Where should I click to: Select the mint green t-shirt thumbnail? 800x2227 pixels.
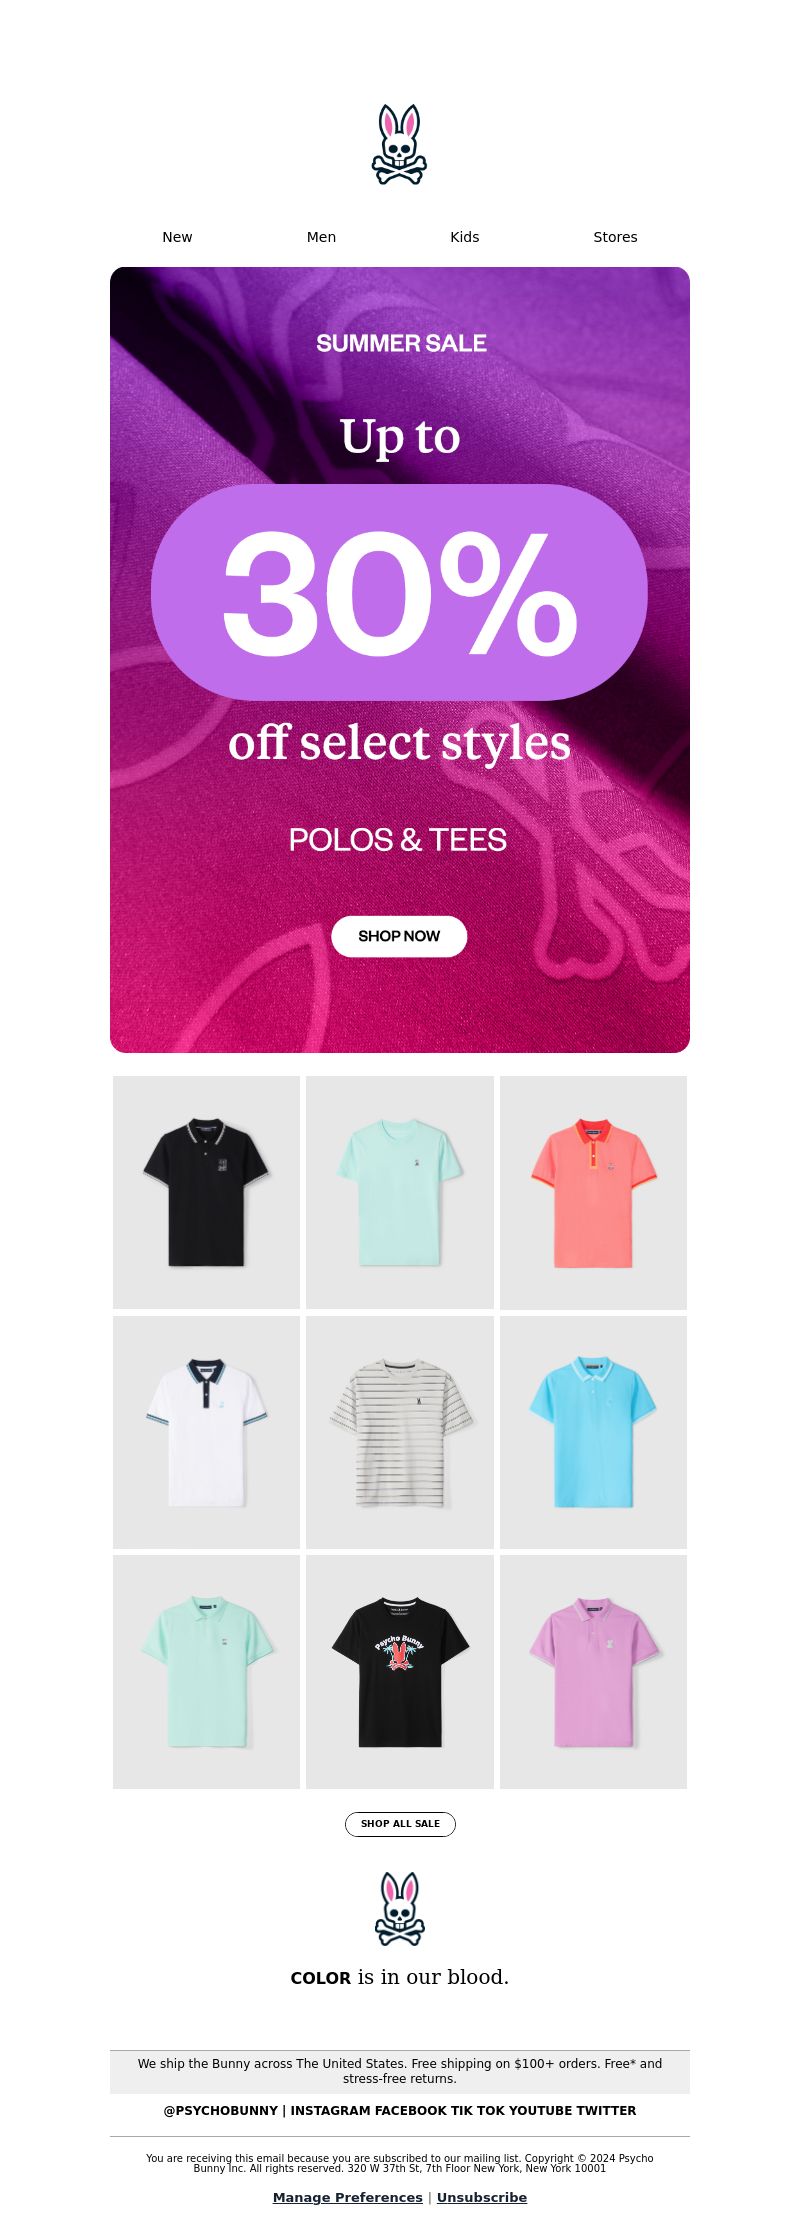coord(400,1192)
